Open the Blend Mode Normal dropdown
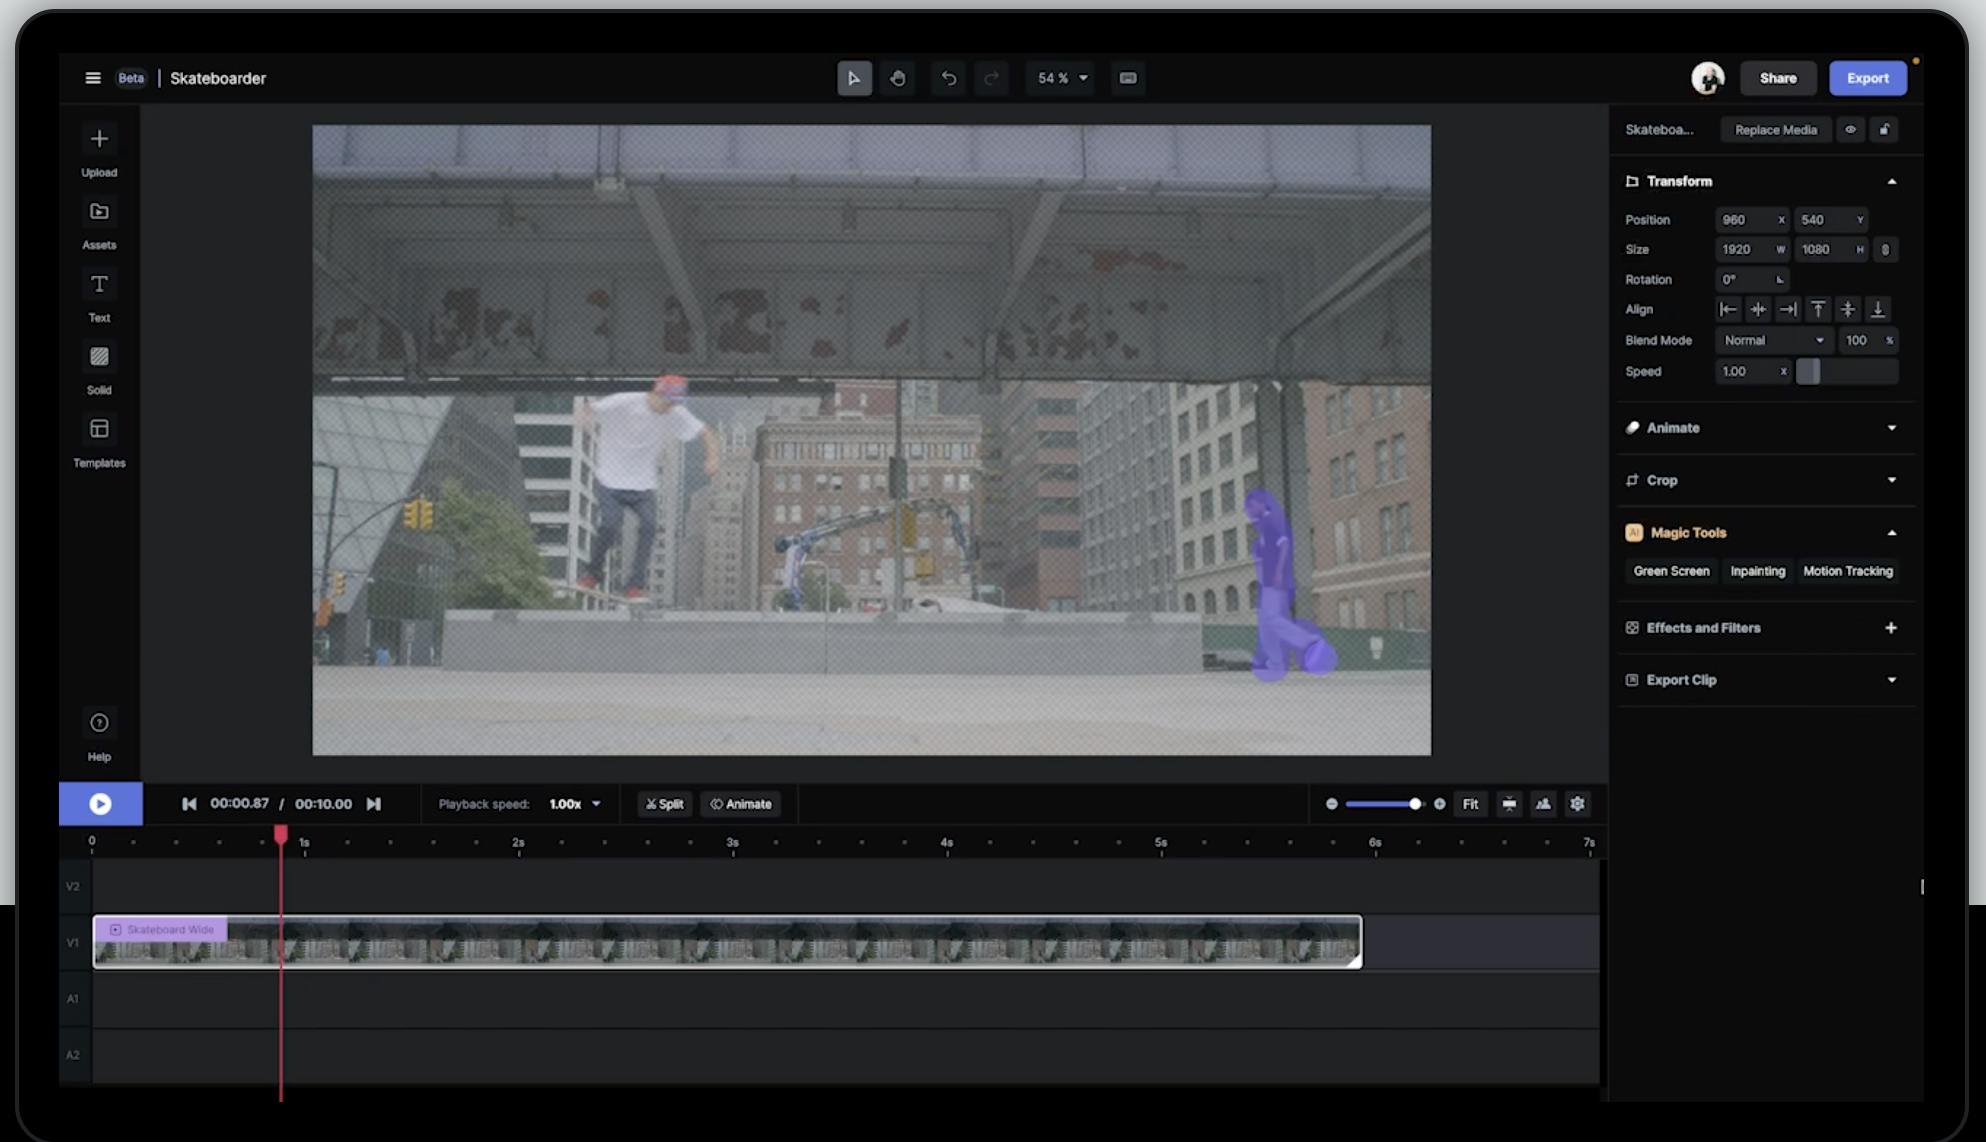The width and height of the screenshot is (1986, 1142). click(x=1774, y=341)
